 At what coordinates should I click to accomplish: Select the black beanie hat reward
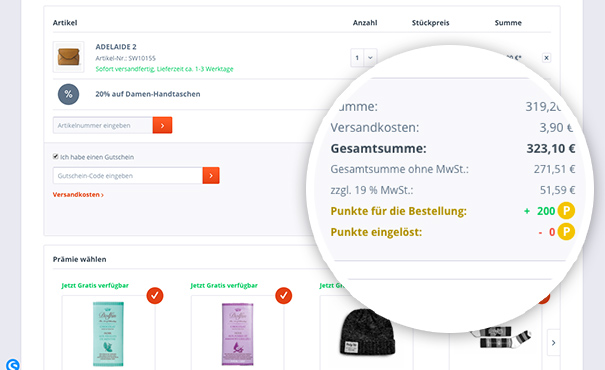367,333
